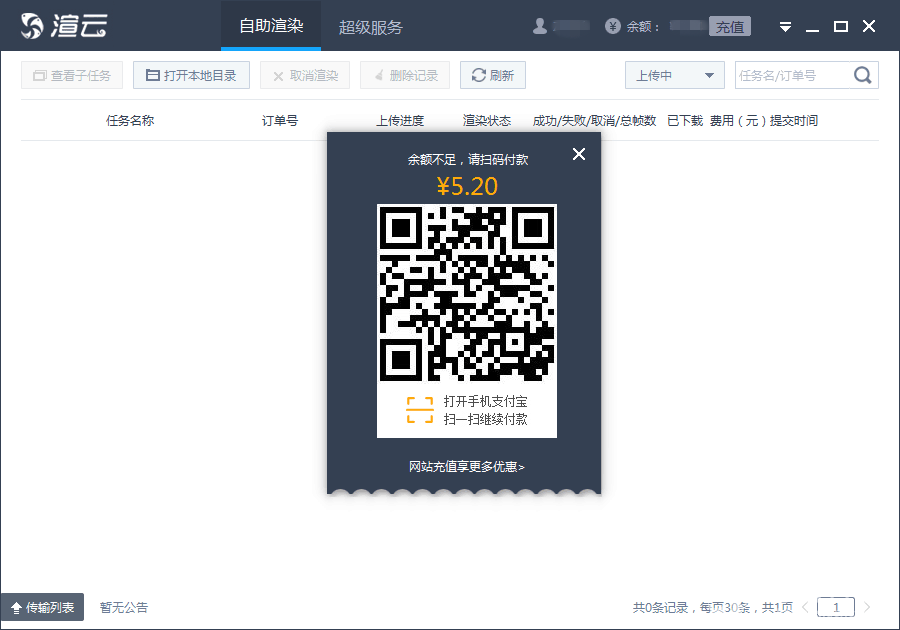The image size is (900, 630).
Task: Switch to the 自助渲染 tab
Action: [x=271, y=26]
